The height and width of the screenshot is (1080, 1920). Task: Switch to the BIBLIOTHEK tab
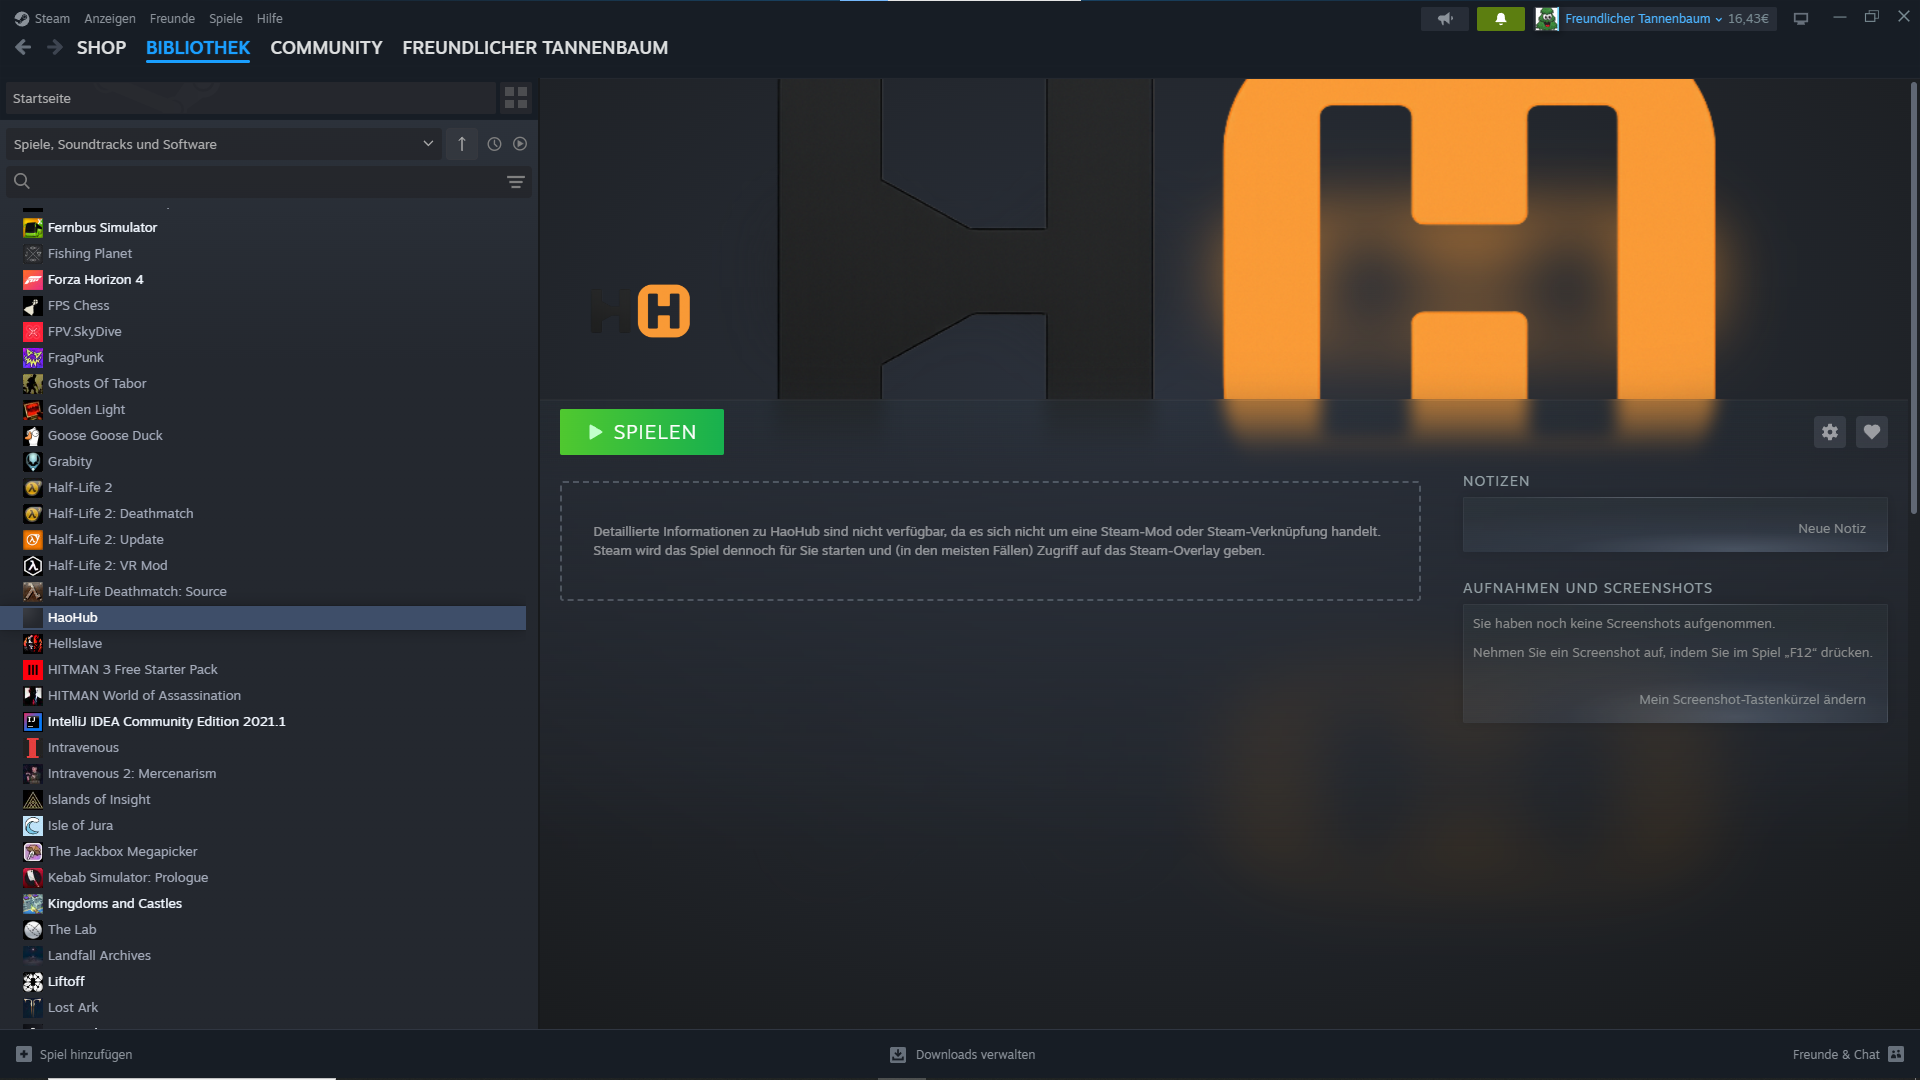point(198,47)
